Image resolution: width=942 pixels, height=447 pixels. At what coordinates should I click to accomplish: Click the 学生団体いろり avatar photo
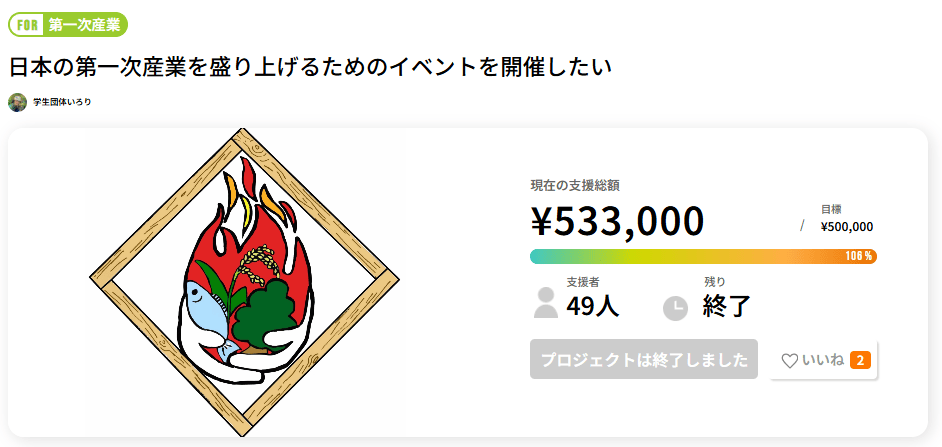18,102
